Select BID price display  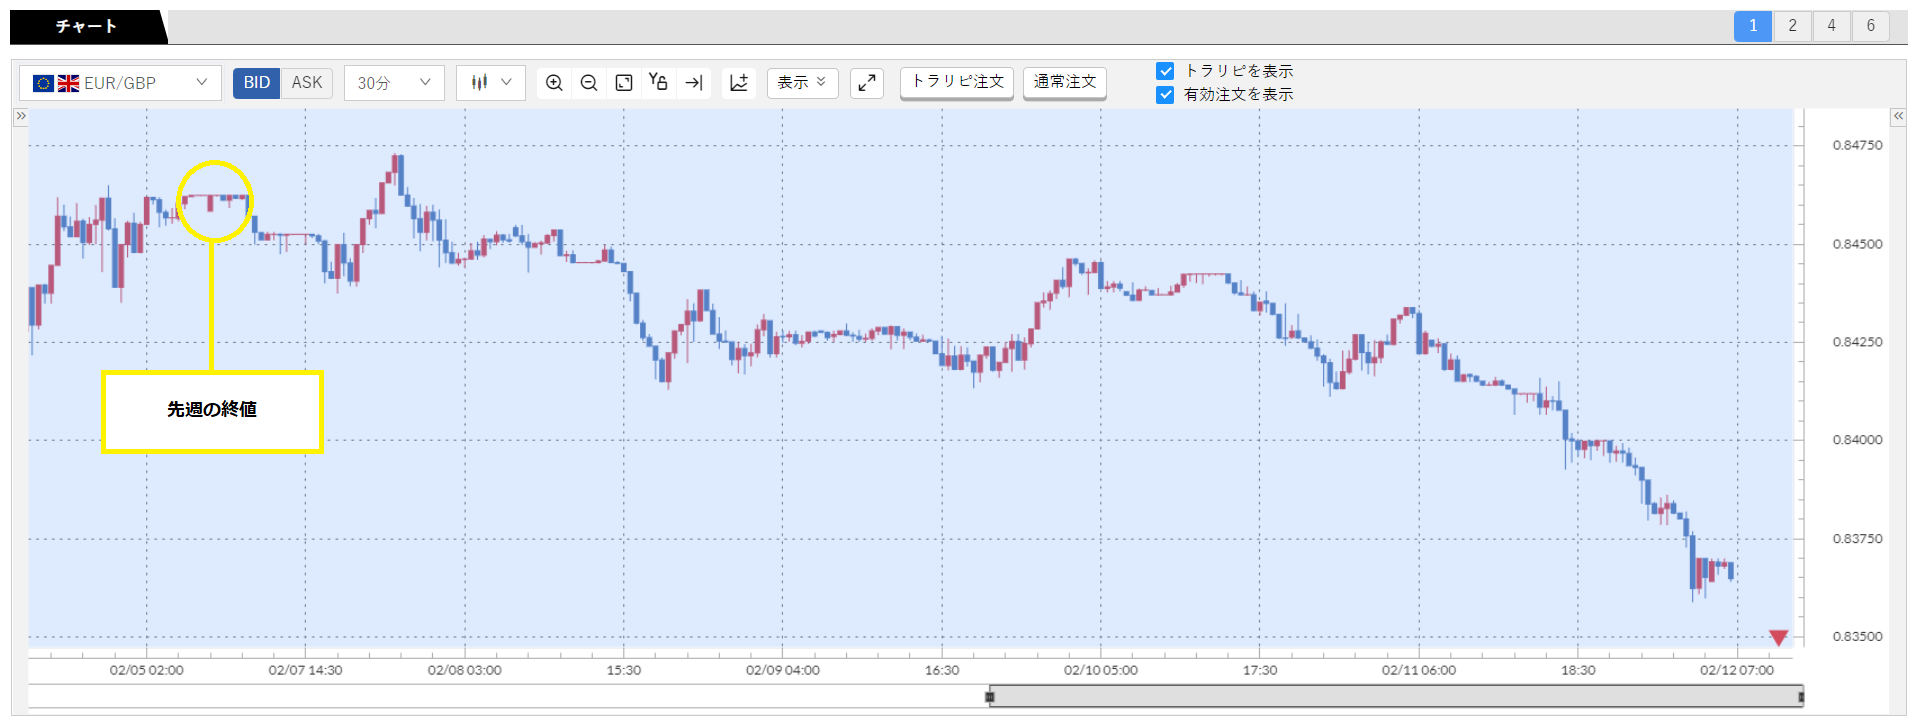tap(257, 83)
